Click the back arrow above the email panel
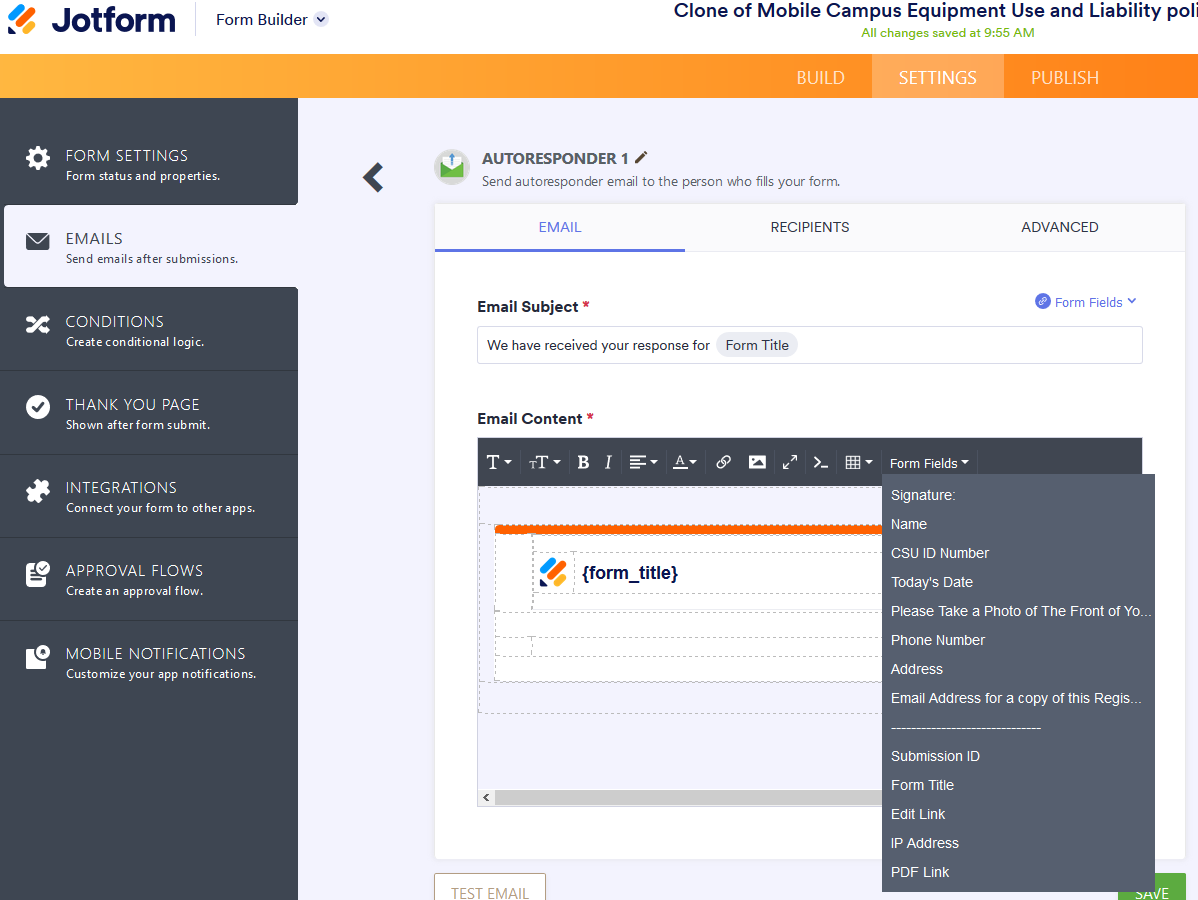 (x=372, y=177)
